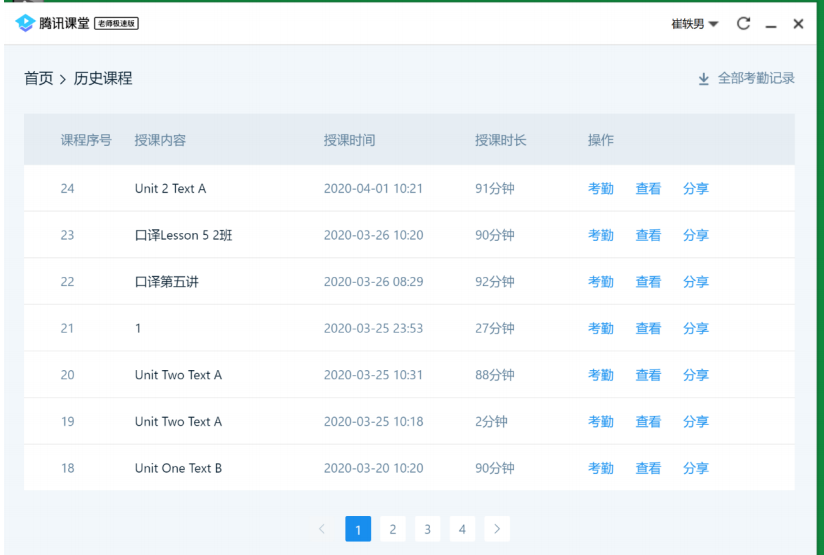This screenshot has width=824, height=555.
Task: Click 查看 for course 20 Unit Two Text A
Action: (648, 375)
